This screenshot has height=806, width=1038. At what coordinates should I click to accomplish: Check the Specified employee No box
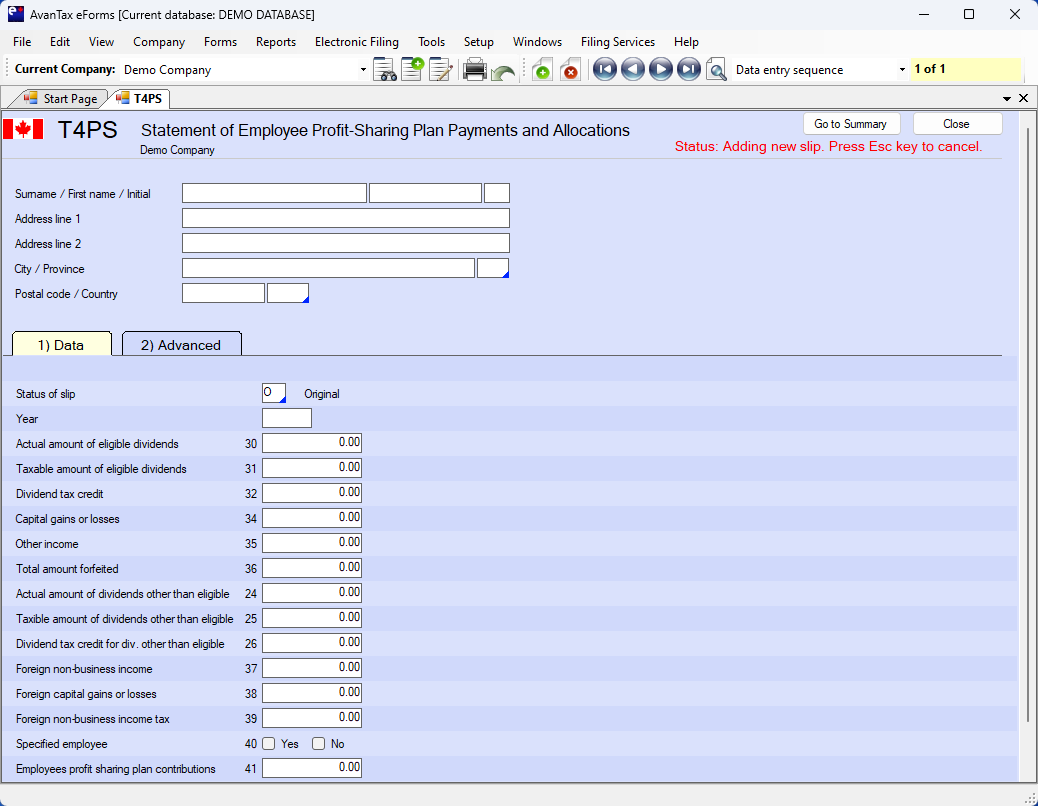(x=319, y=744)
